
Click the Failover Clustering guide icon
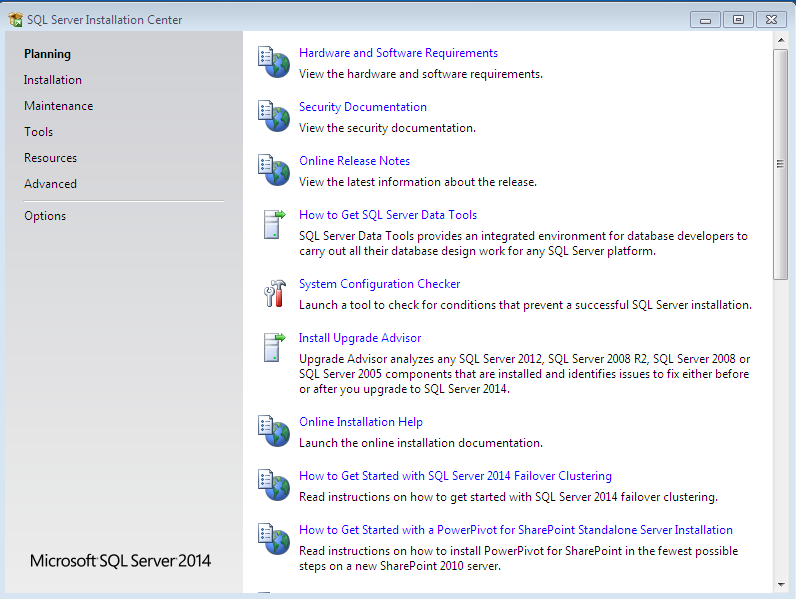click(273, 485)
